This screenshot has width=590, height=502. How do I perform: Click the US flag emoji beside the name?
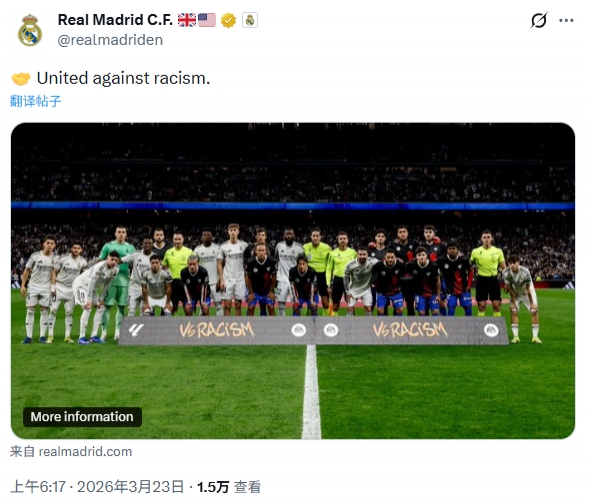pyautogui.click(x=207, y=20)
